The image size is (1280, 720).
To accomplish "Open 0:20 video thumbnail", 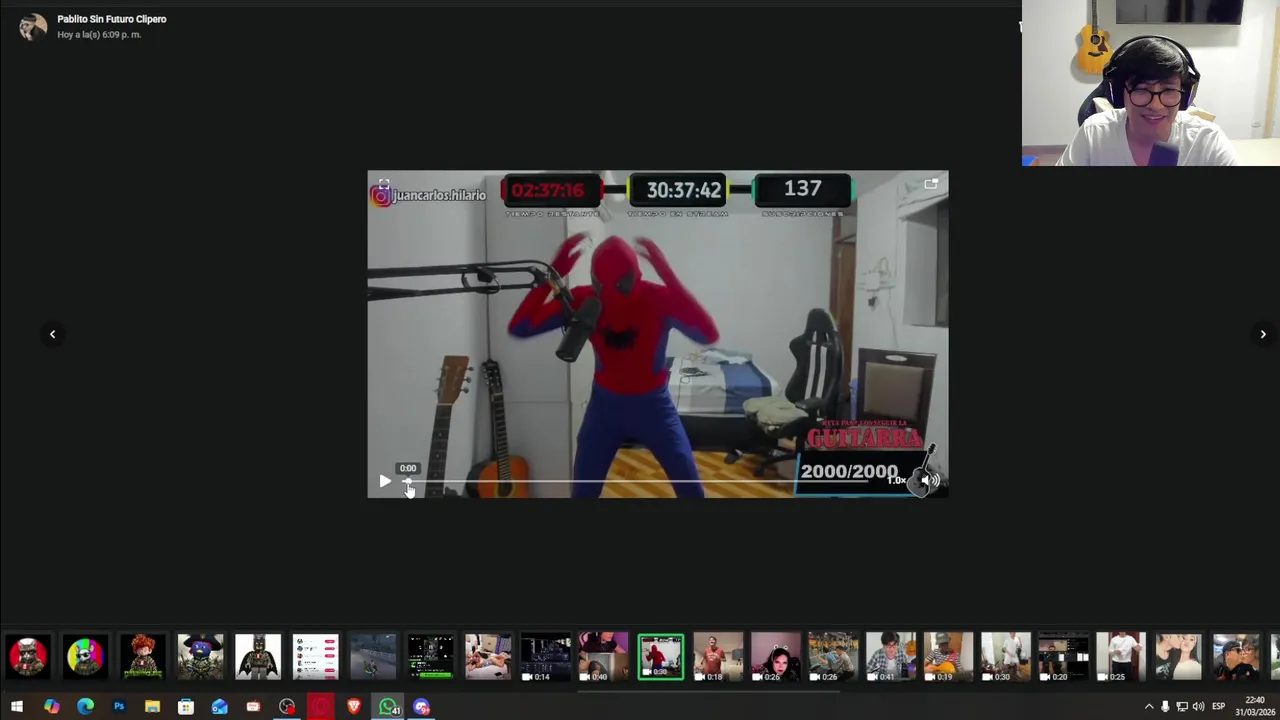I will click(1063, 657).
